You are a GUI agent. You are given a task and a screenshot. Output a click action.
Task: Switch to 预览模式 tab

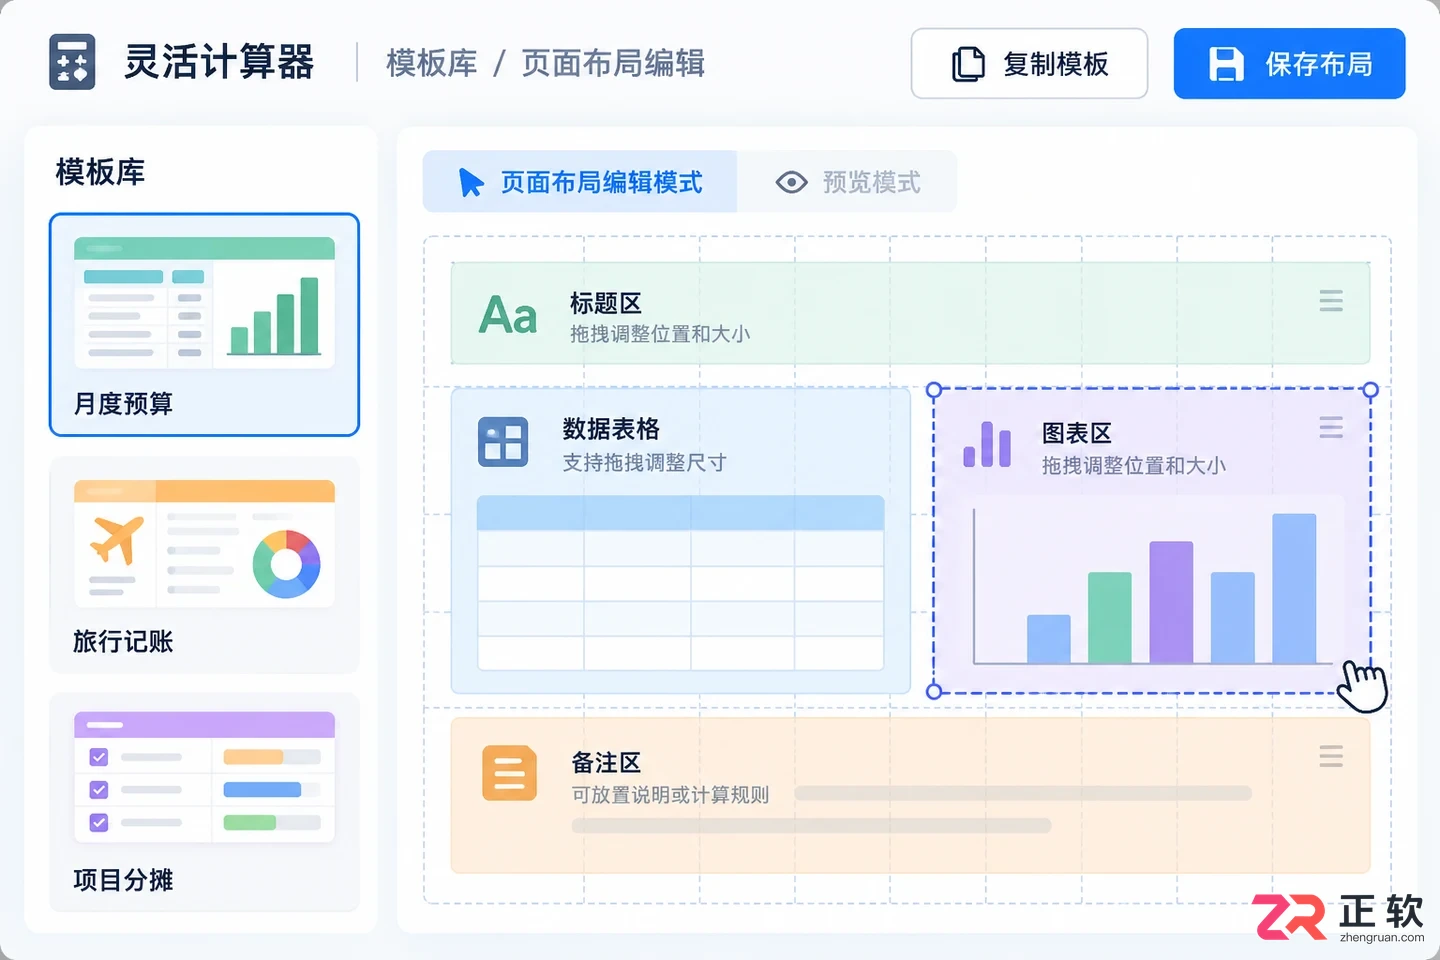[x=847, y=182]
